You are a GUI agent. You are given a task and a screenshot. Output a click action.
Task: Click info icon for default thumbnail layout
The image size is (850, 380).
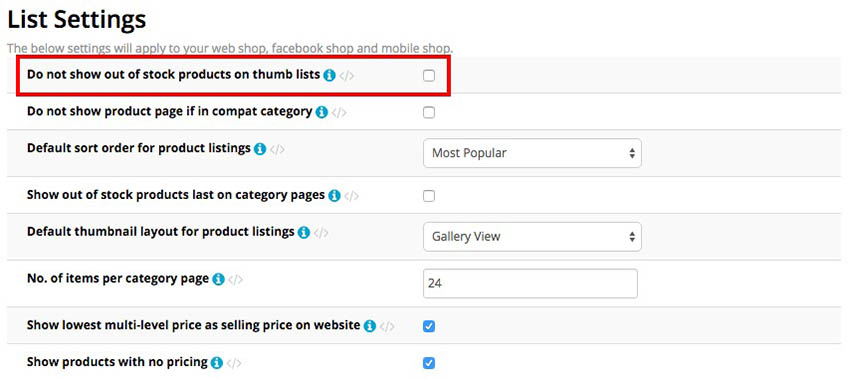[304, 233]
